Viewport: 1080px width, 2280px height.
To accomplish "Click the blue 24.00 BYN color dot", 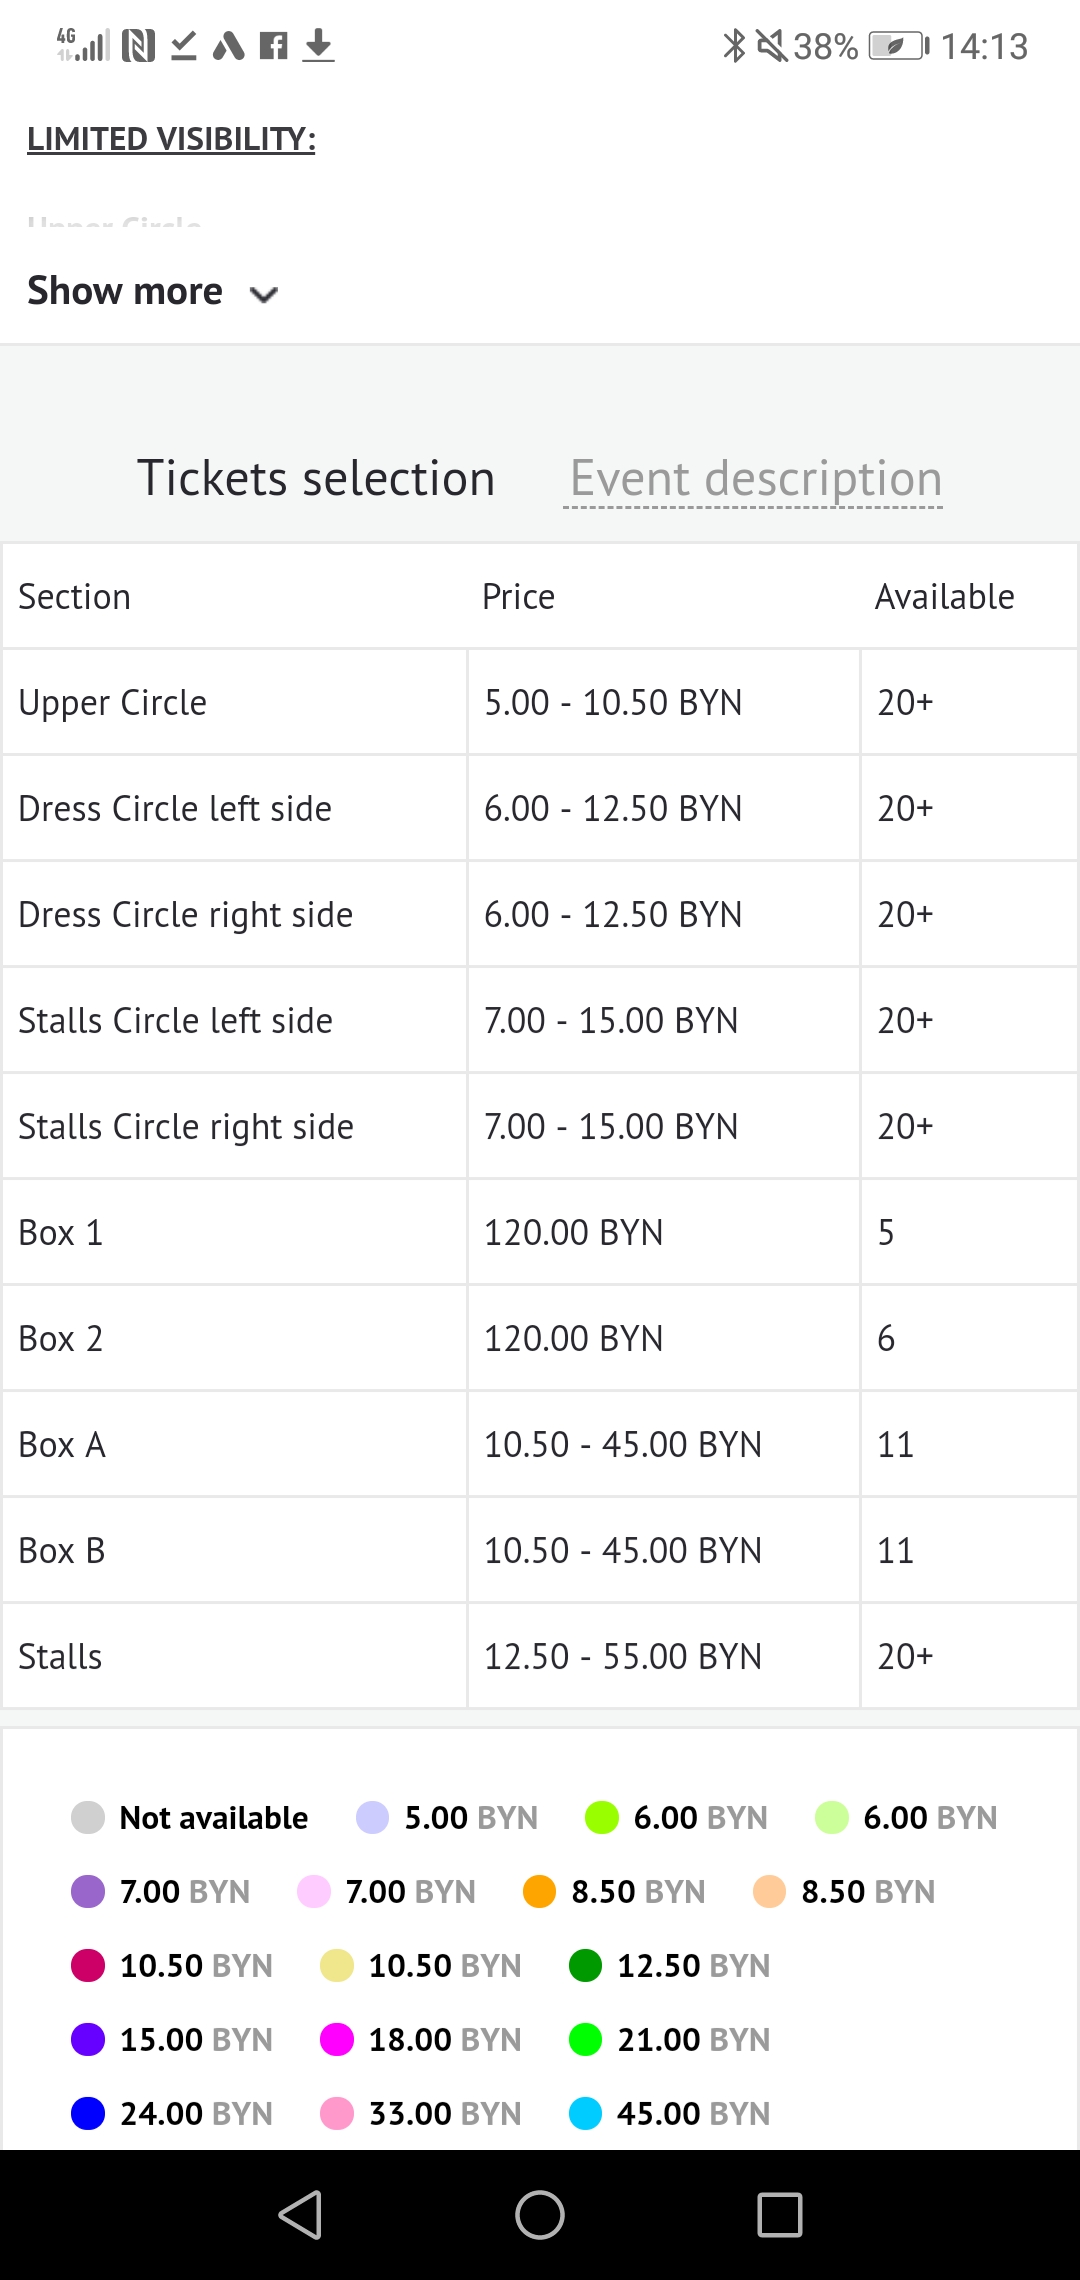I will point(88,2113).
